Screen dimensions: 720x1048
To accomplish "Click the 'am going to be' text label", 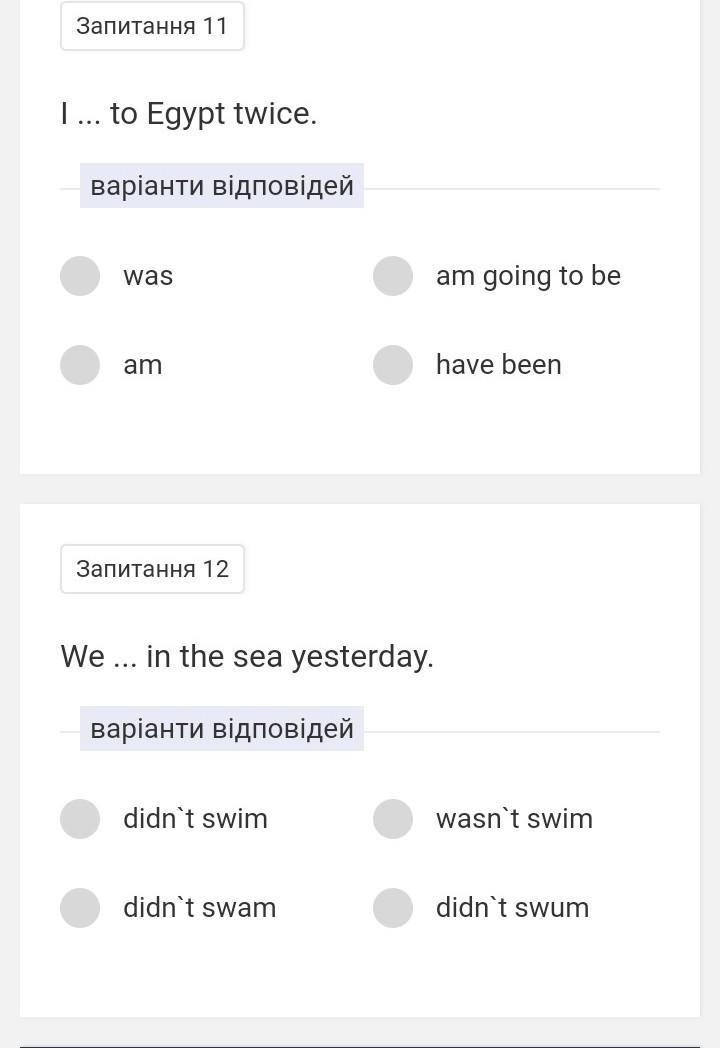I will (528, 276).
